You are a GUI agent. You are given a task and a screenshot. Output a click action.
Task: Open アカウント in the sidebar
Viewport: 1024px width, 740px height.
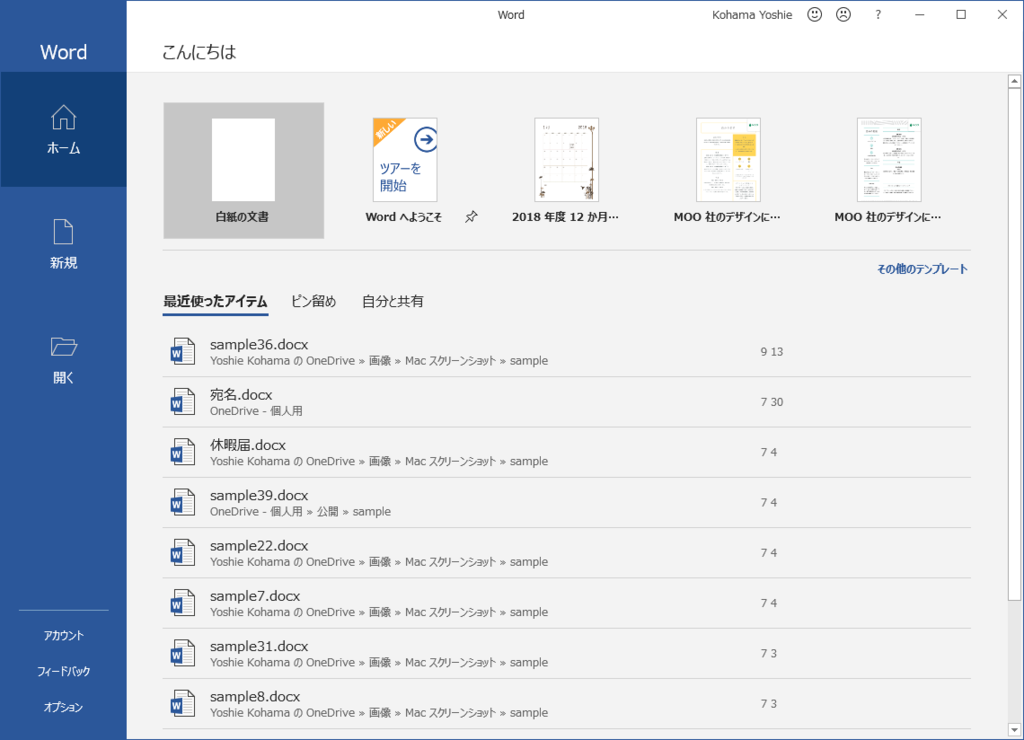click(63, 635)
